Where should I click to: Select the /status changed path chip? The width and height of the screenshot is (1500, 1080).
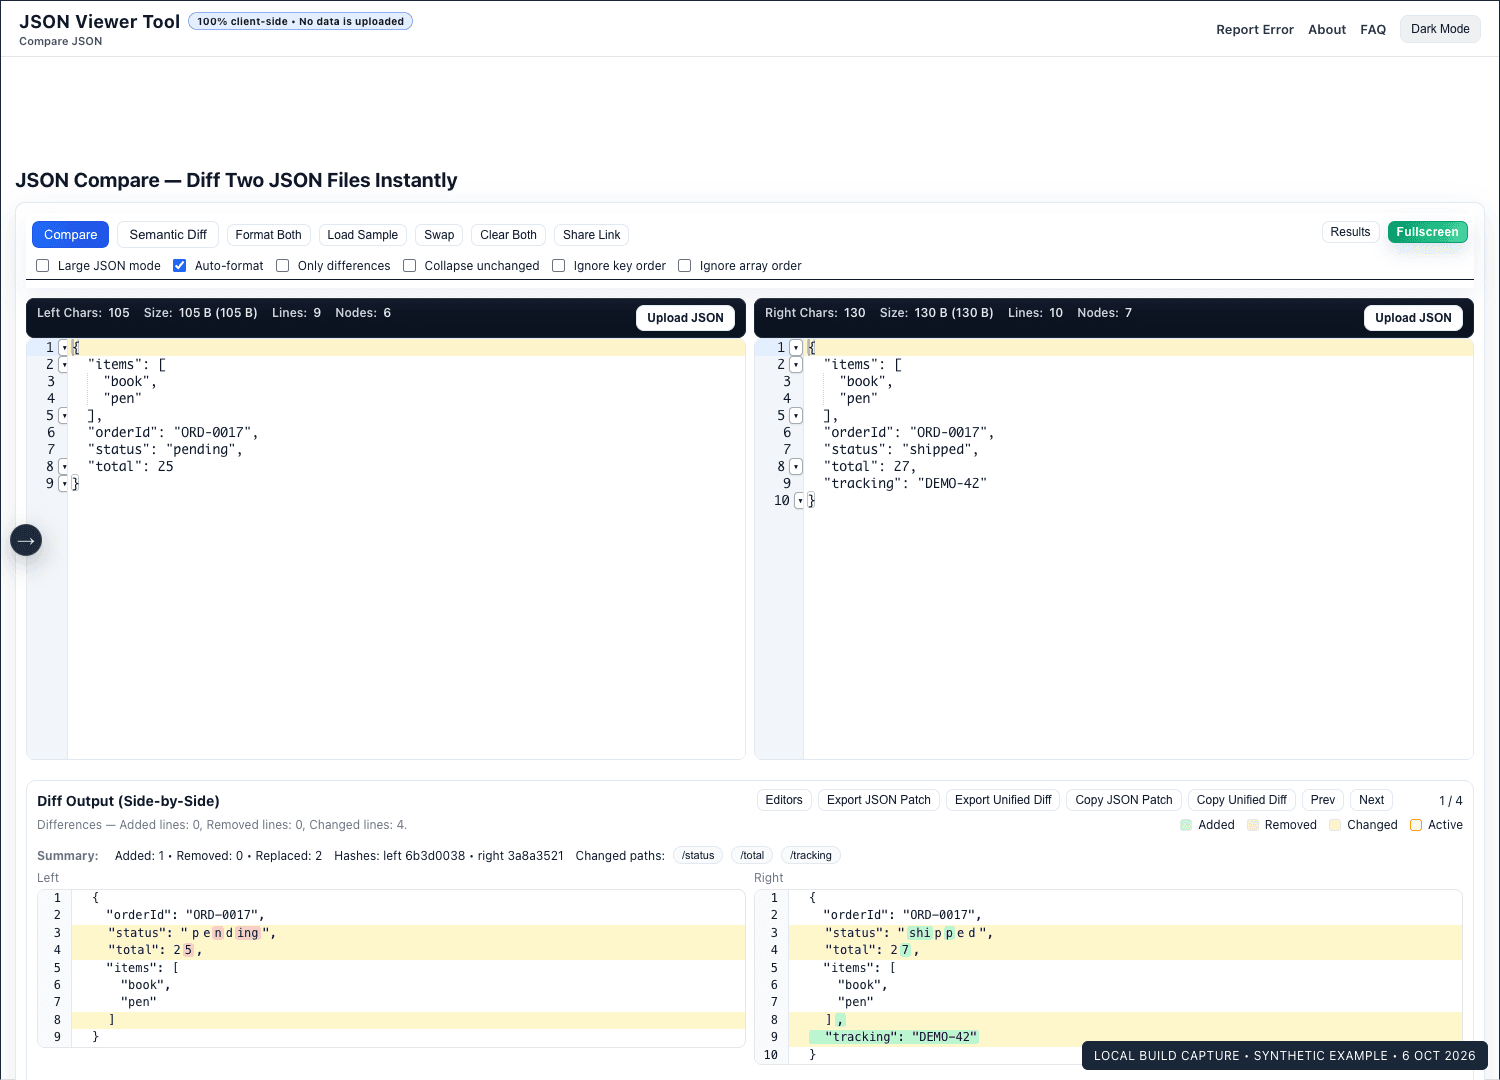click(x=698, y=856)
